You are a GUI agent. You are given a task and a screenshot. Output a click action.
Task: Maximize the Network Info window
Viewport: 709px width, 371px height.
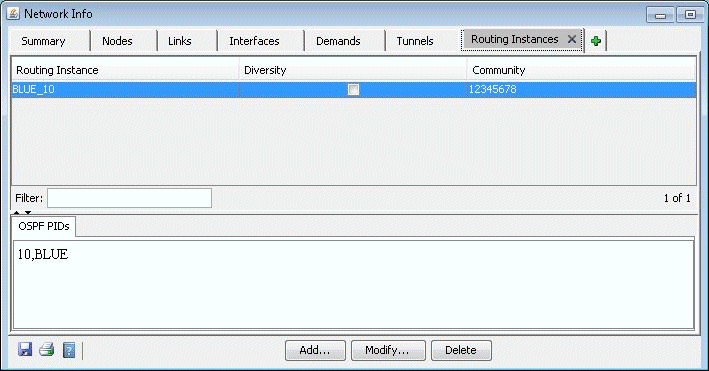coord(690,15)
